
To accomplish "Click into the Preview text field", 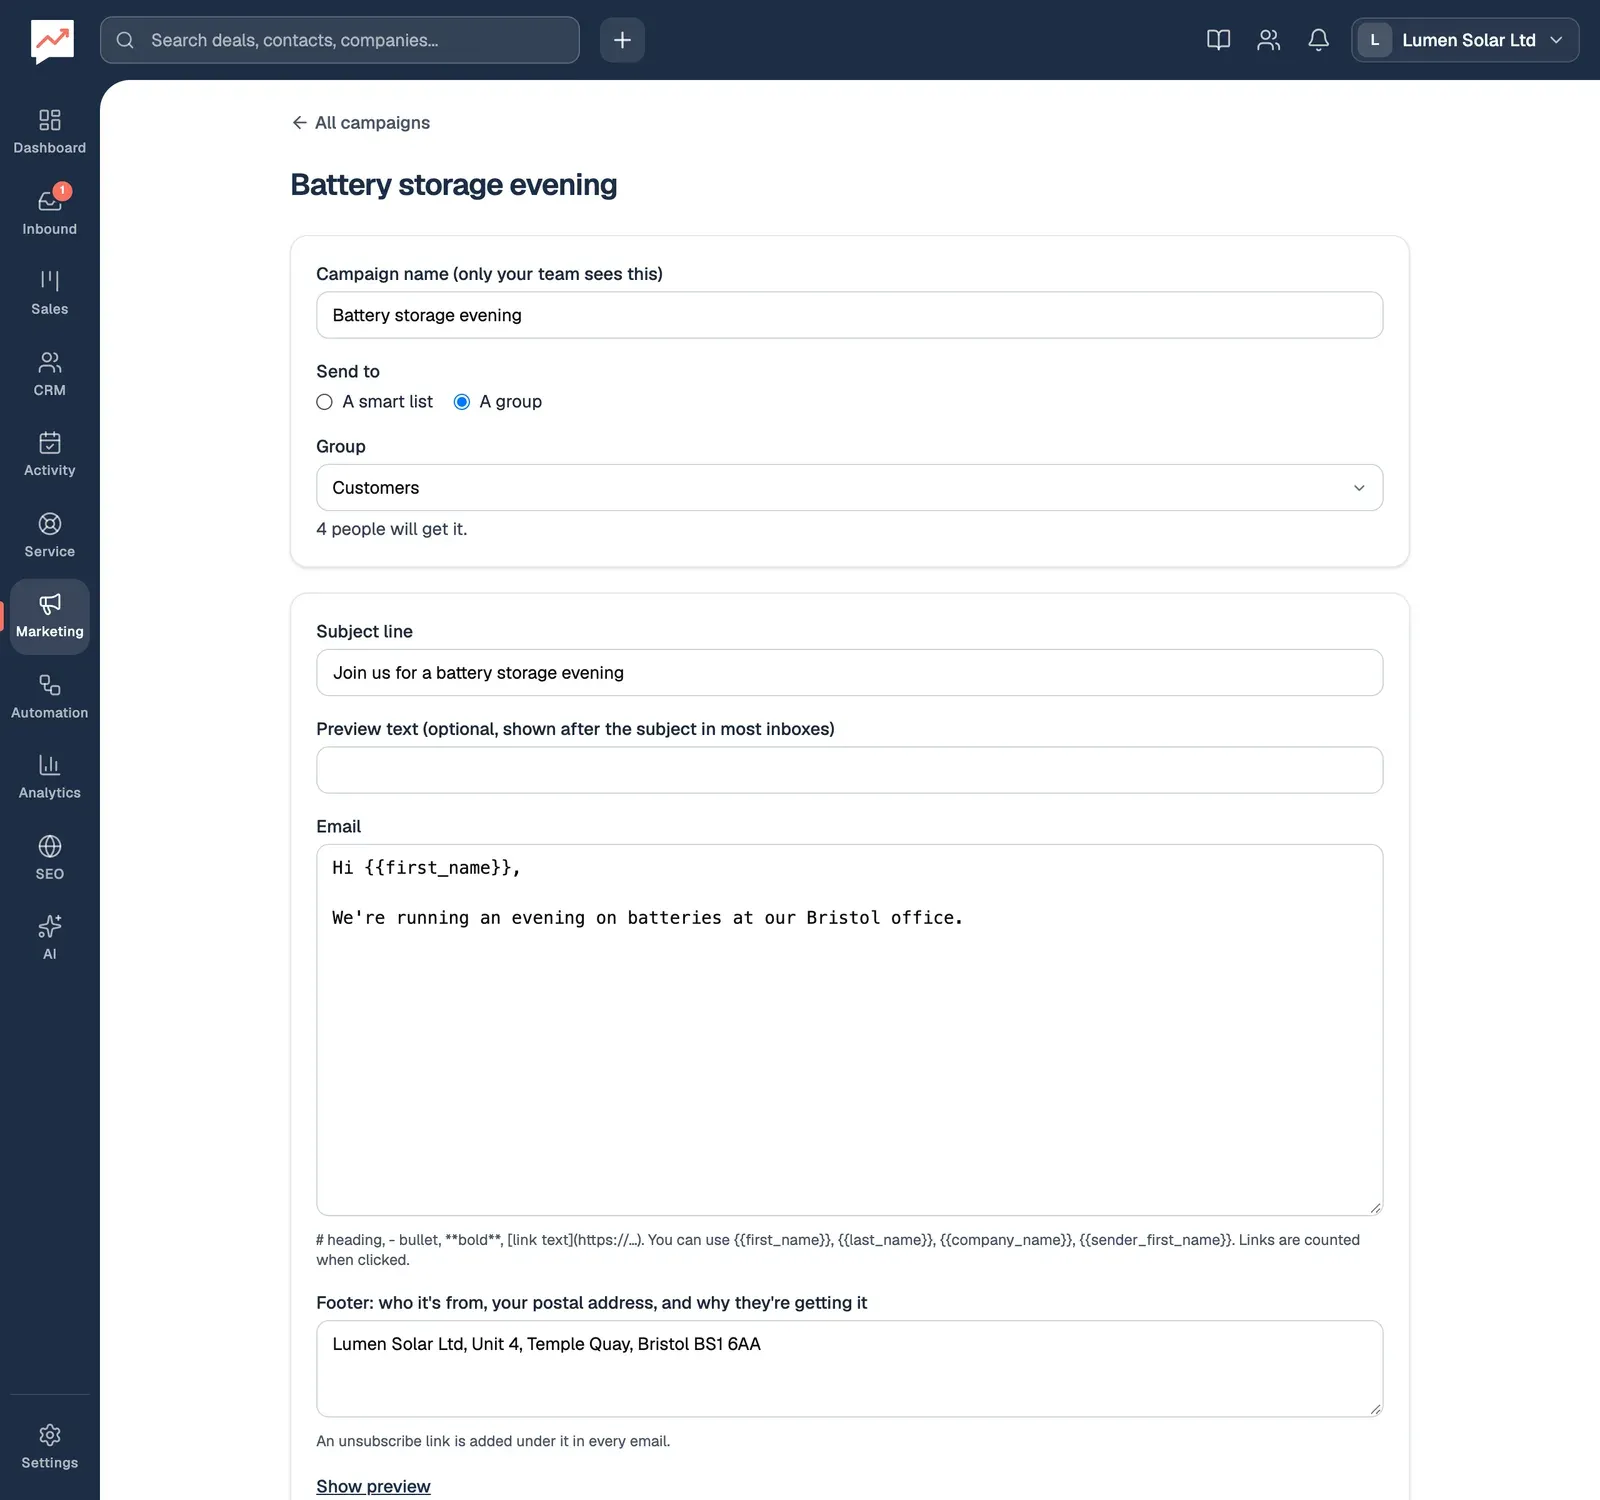I will click(849, 770).
